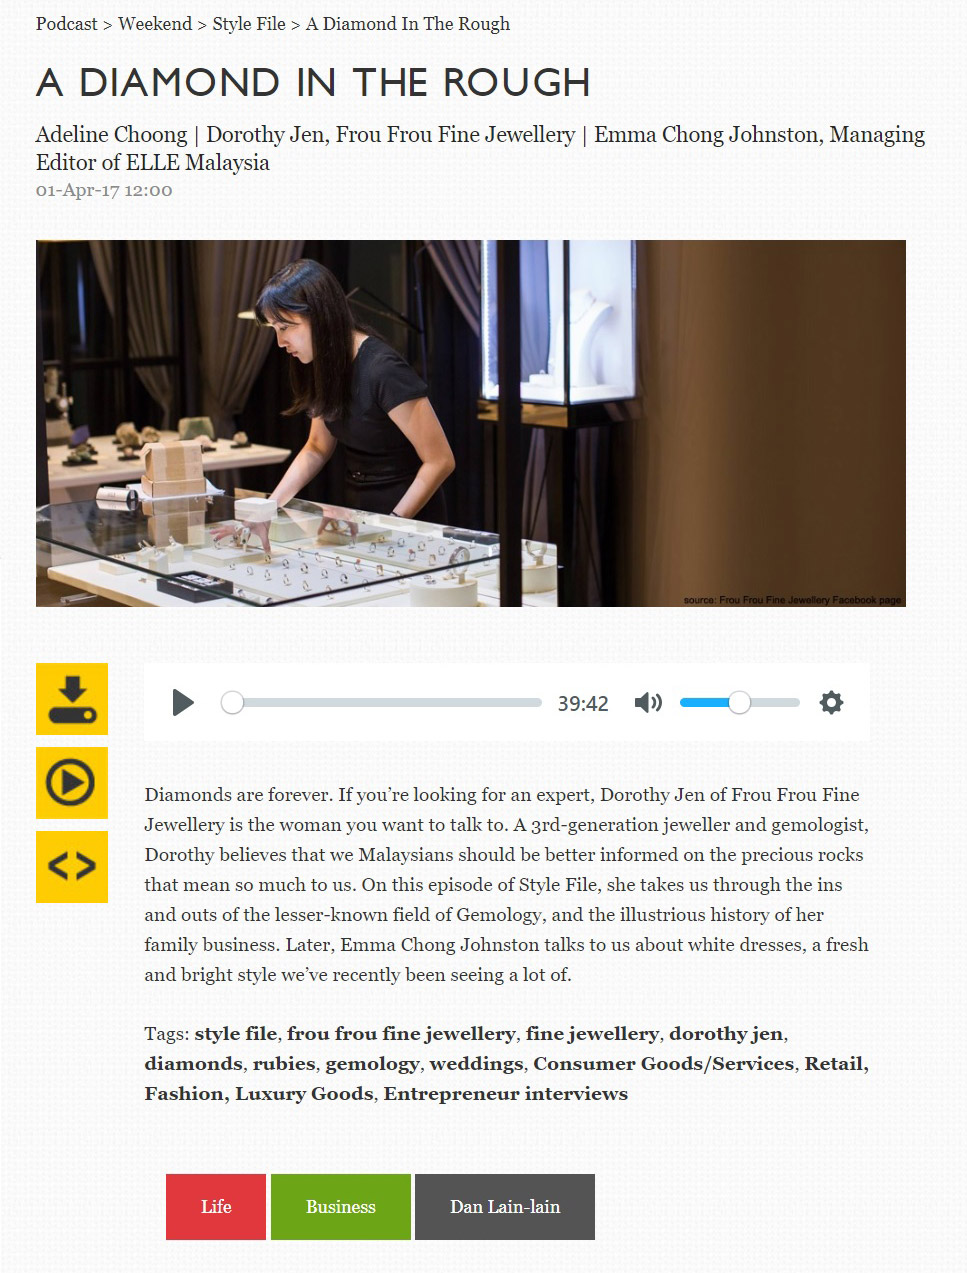
Task: Play the podcast audio
Action: (x=183, y=703)
